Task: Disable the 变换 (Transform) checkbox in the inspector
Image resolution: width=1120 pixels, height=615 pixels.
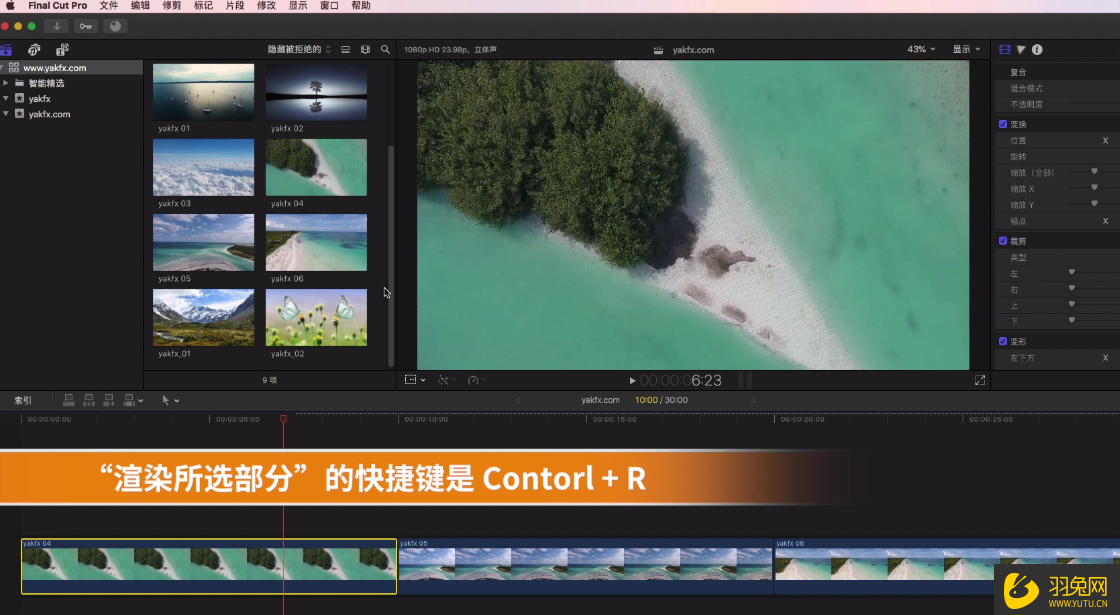Action: coord(1003,123)
